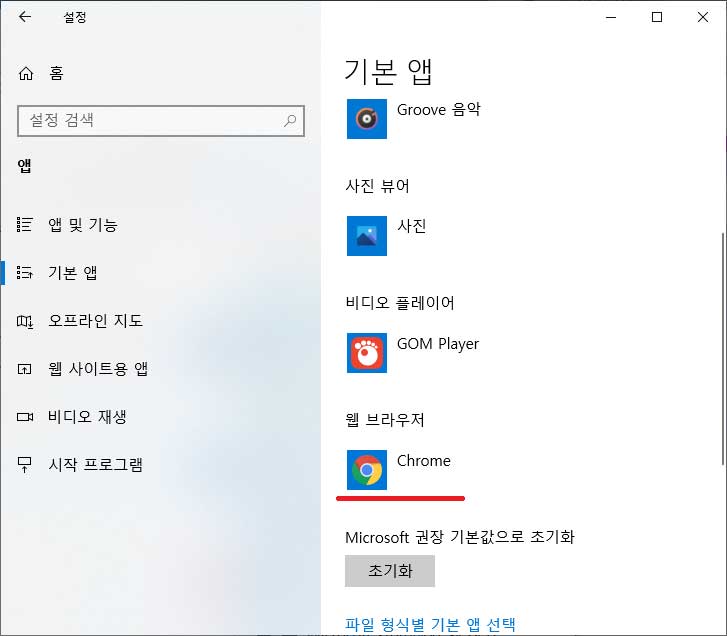The height and width of the screenshot is (636, 727).
Task: Click the Groove 음악 app icon
Action: click(x=367, y=119)
